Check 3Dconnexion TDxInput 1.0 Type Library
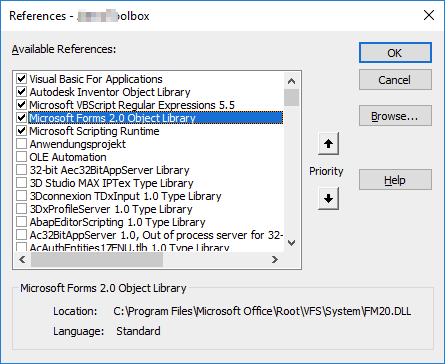The width and height of the screenshot is (445, 364). (22, 196)
